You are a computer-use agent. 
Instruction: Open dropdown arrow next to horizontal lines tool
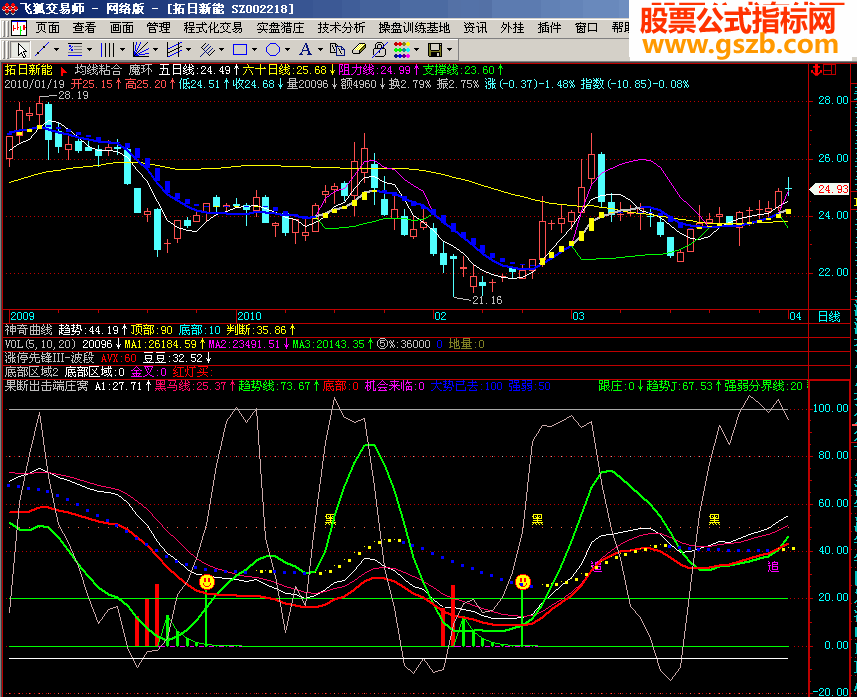pos(89,50)
